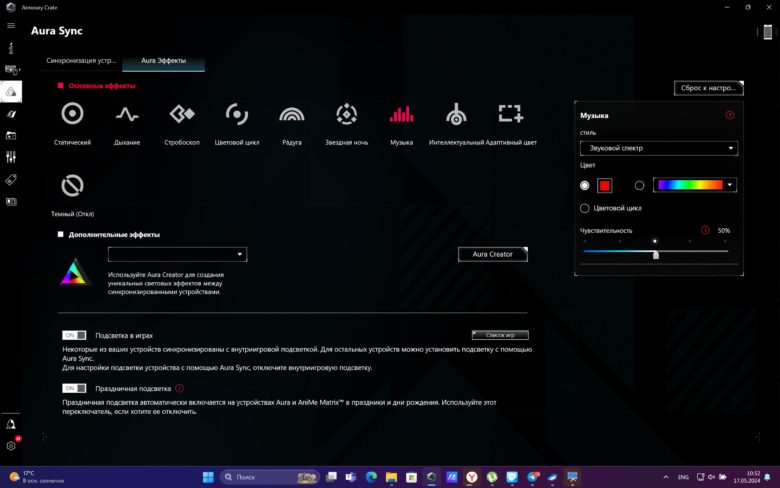Open the notifications bell in sidebar
The height and width of the screenshot is (488, 780).
tap(11, 424)
